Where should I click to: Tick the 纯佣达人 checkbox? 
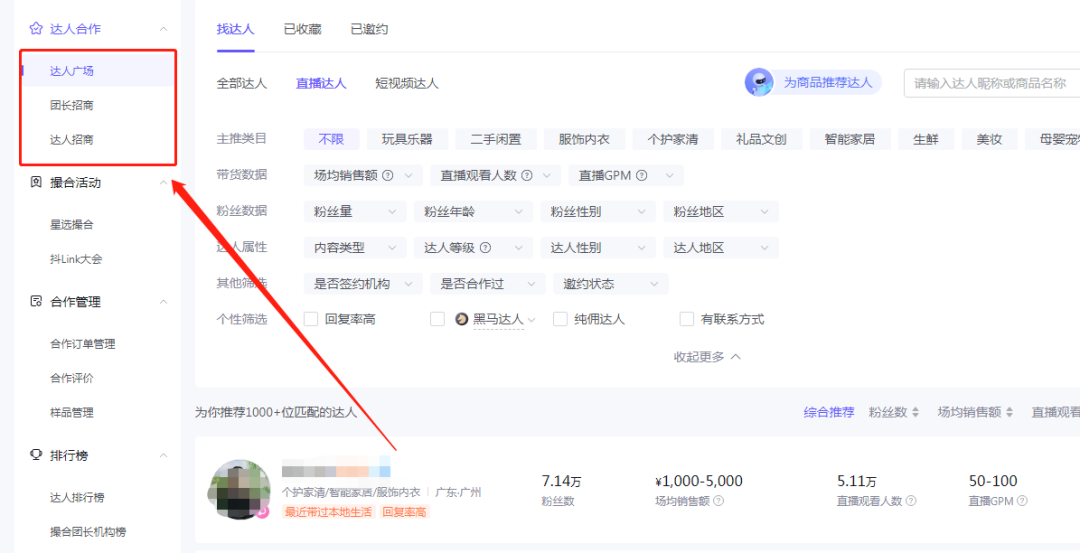coord(560,319)
